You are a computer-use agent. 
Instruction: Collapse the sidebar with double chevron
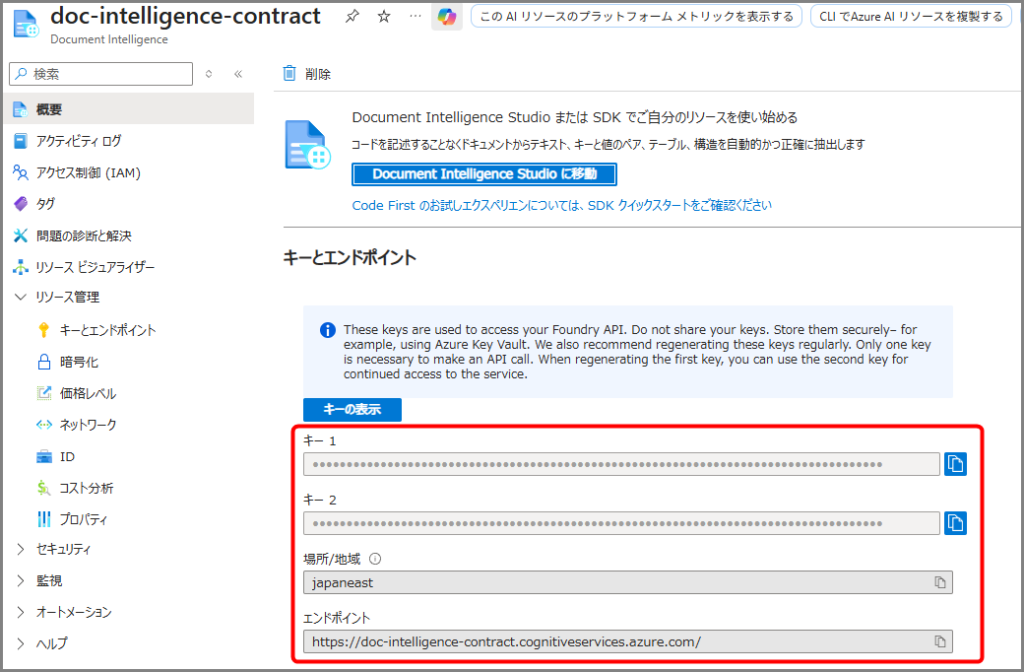tap(238, 74)
